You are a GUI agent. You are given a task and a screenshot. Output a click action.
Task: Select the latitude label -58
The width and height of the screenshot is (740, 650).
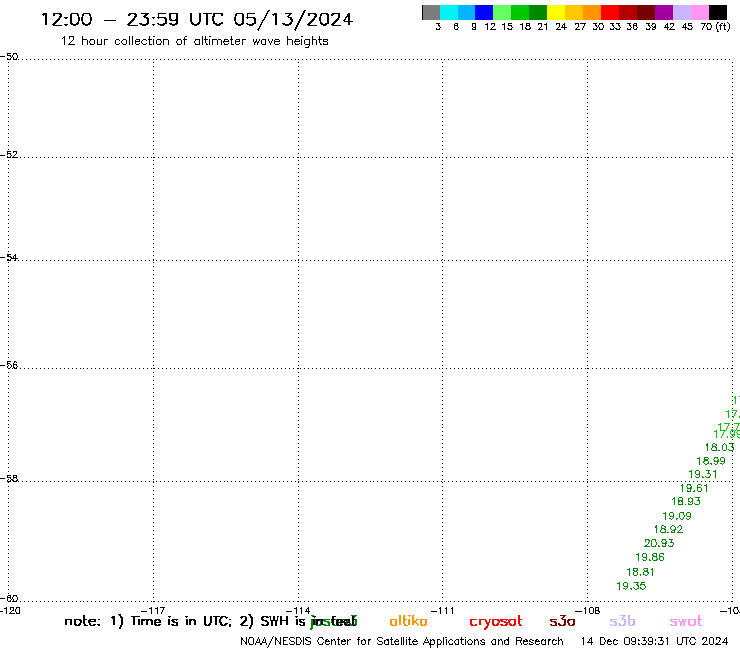[9, 479]
